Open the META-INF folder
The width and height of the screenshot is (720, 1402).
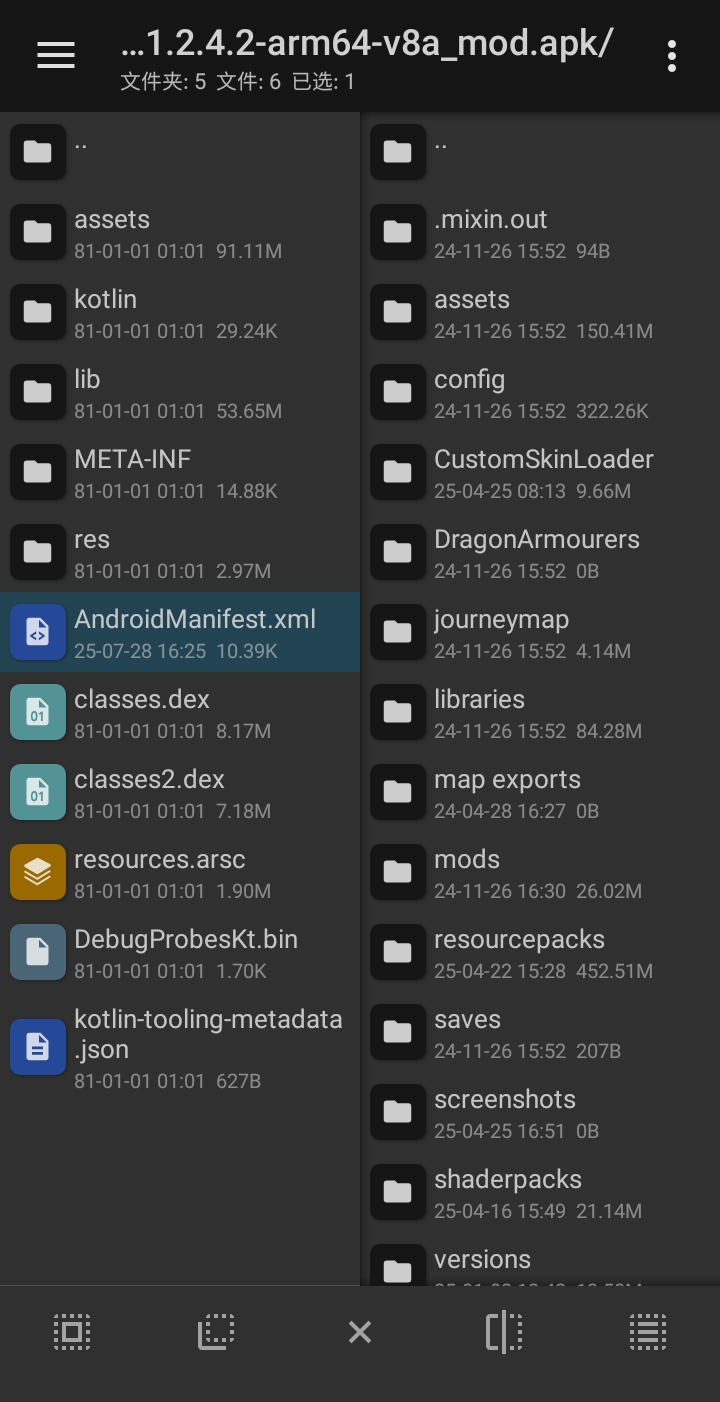click(180, 472)
